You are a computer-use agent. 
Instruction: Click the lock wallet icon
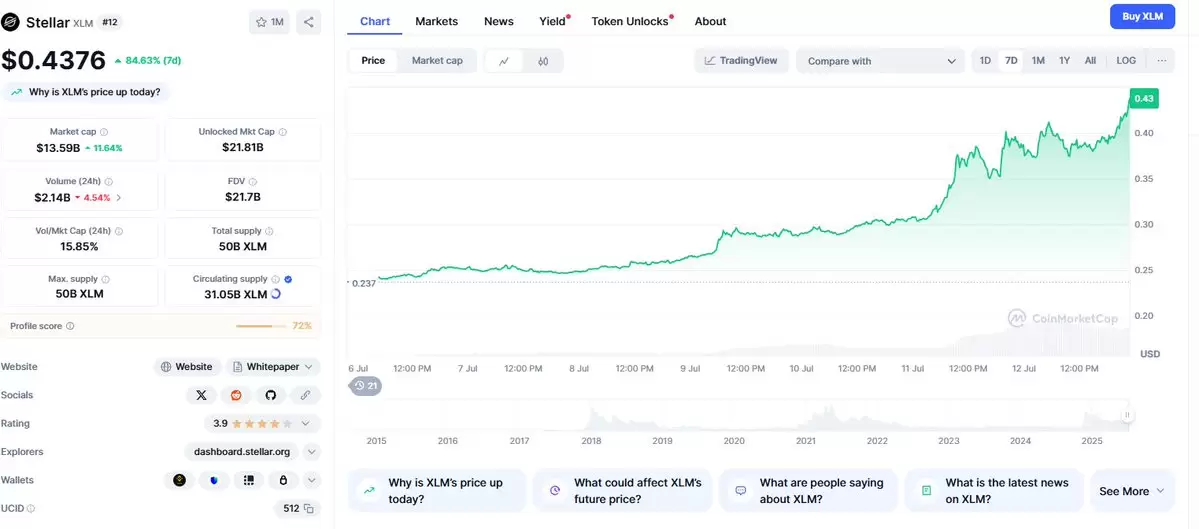pos(283,480)
